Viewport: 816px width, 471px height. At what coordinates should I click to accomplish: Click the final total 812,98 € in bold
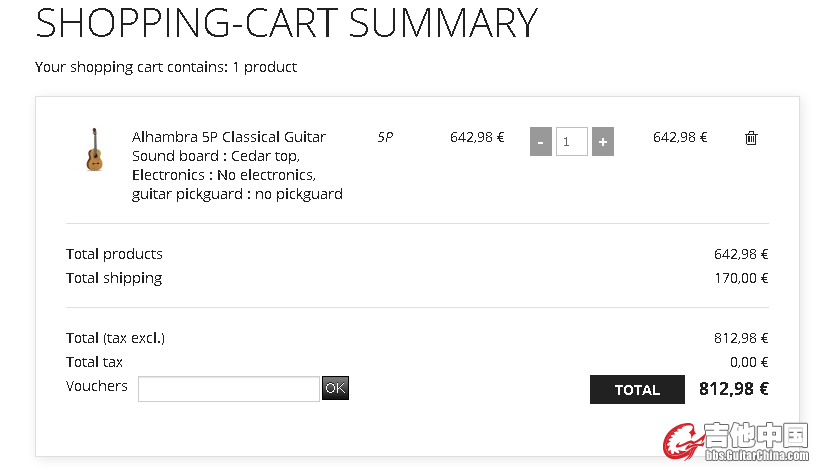[733, 389]
